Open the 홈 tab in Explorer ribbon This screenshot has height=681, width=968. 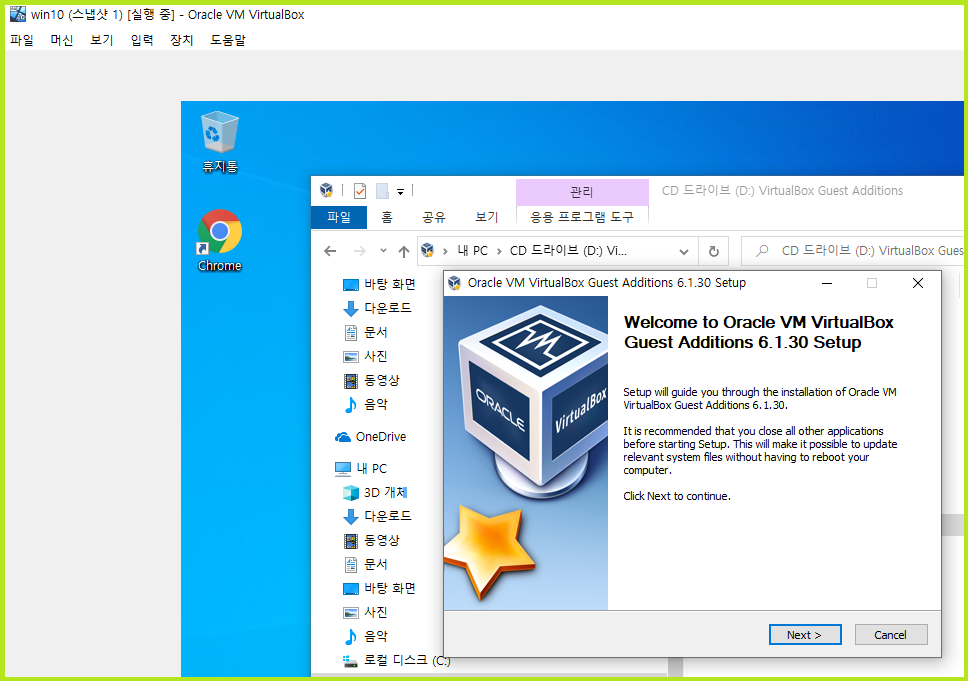386,217
